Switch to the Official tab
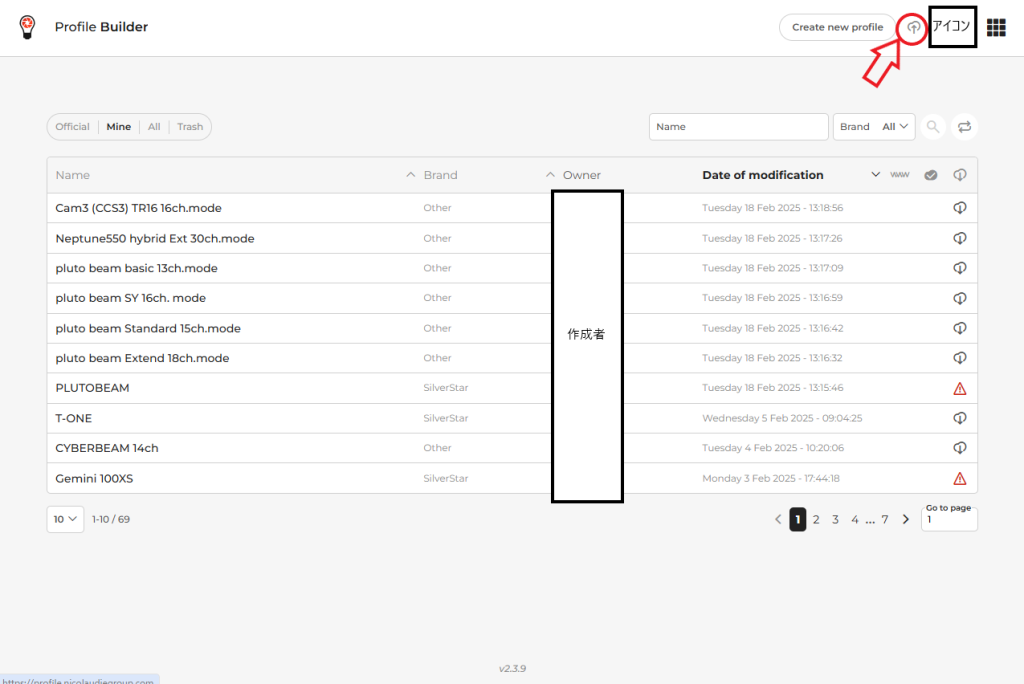The image size is (1024, 684). point(72,127)
